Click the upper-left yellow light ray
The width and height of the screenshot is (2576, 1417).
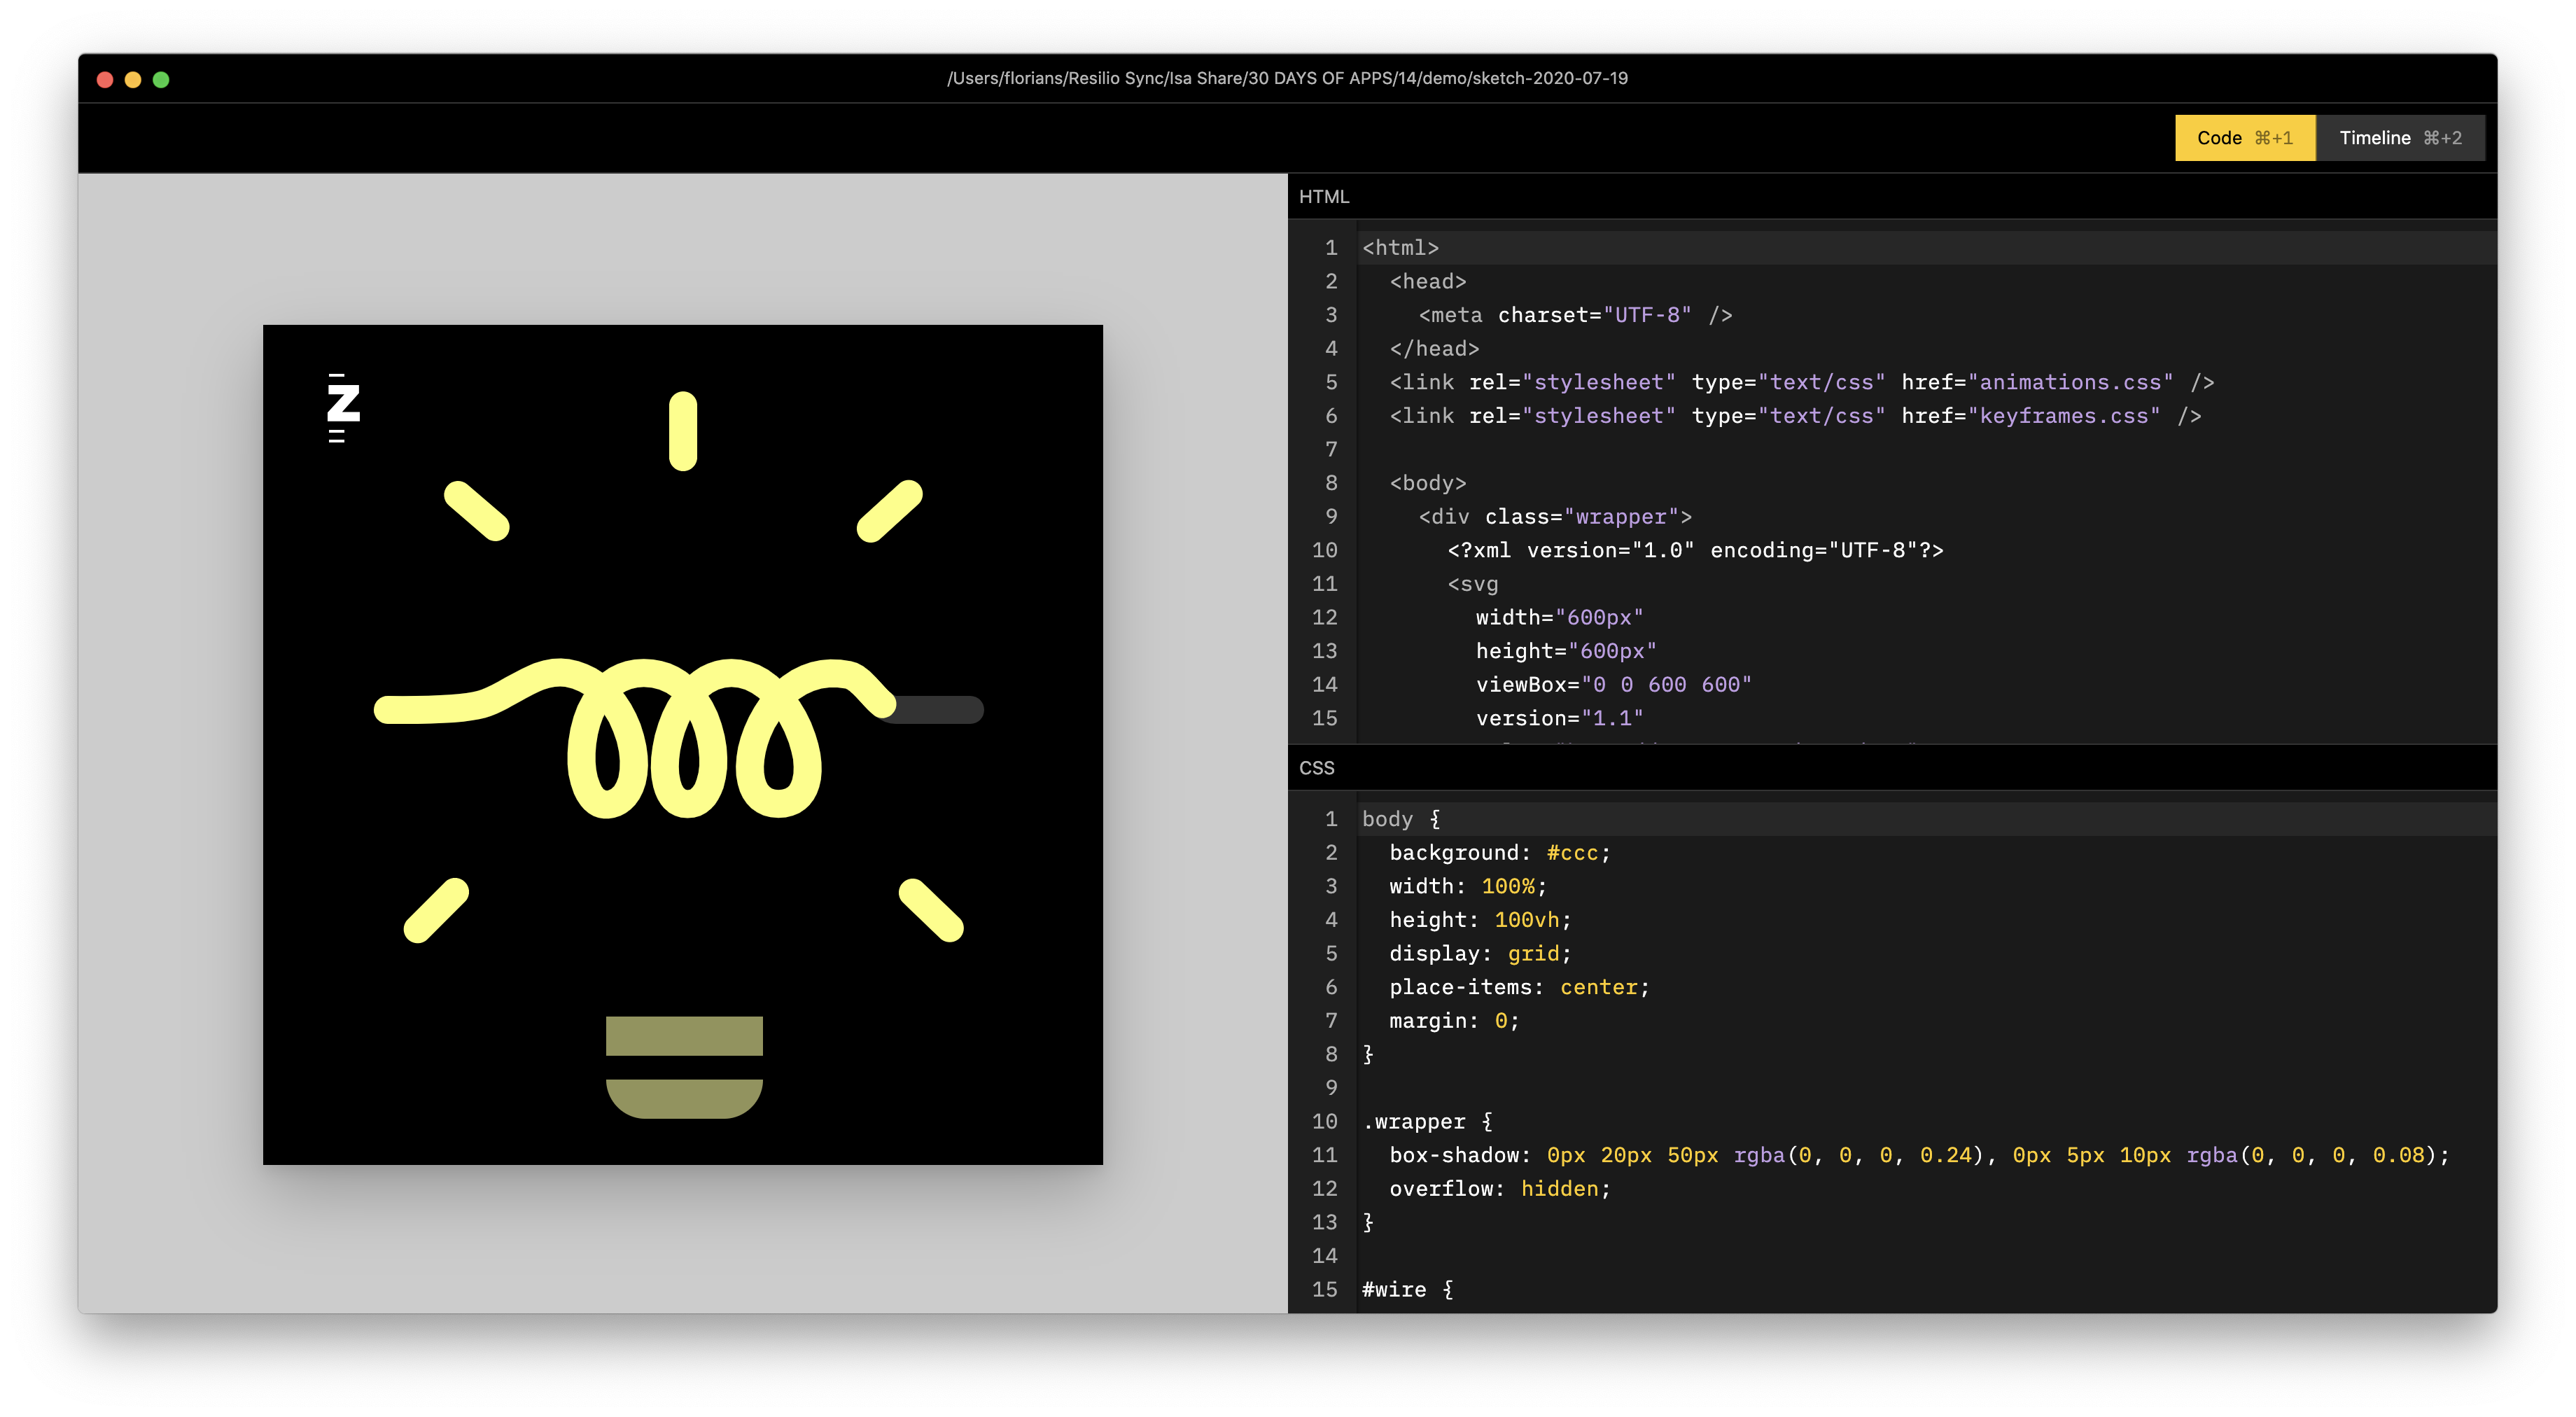477,511
